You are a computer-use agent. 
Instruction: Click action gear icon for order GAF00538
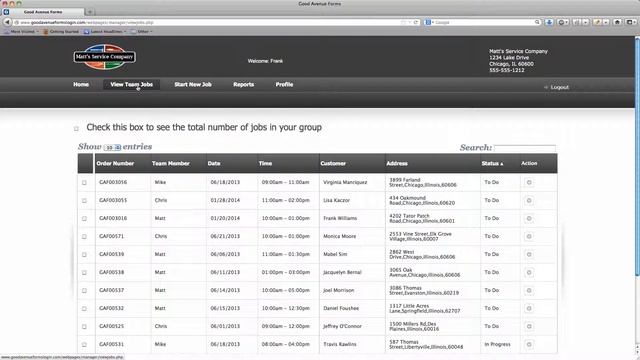[529, 272]
